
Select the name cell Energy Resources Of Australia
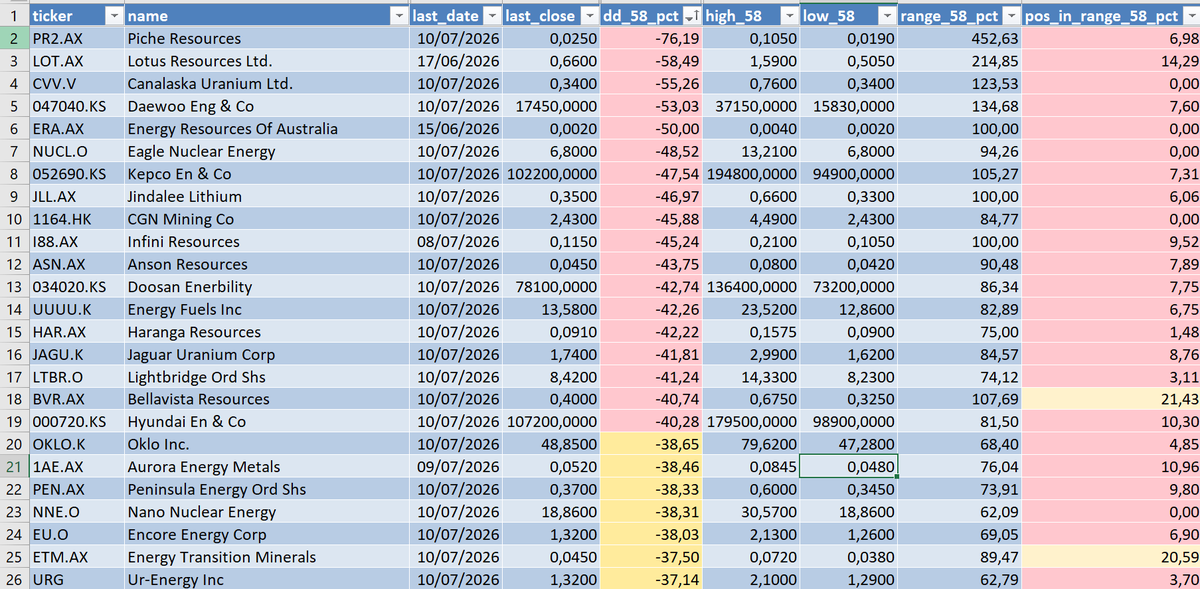point(267,129)
